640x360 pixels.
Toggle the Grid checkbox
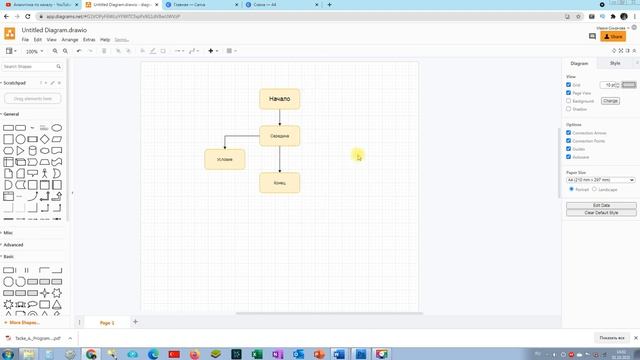[569, 84]
